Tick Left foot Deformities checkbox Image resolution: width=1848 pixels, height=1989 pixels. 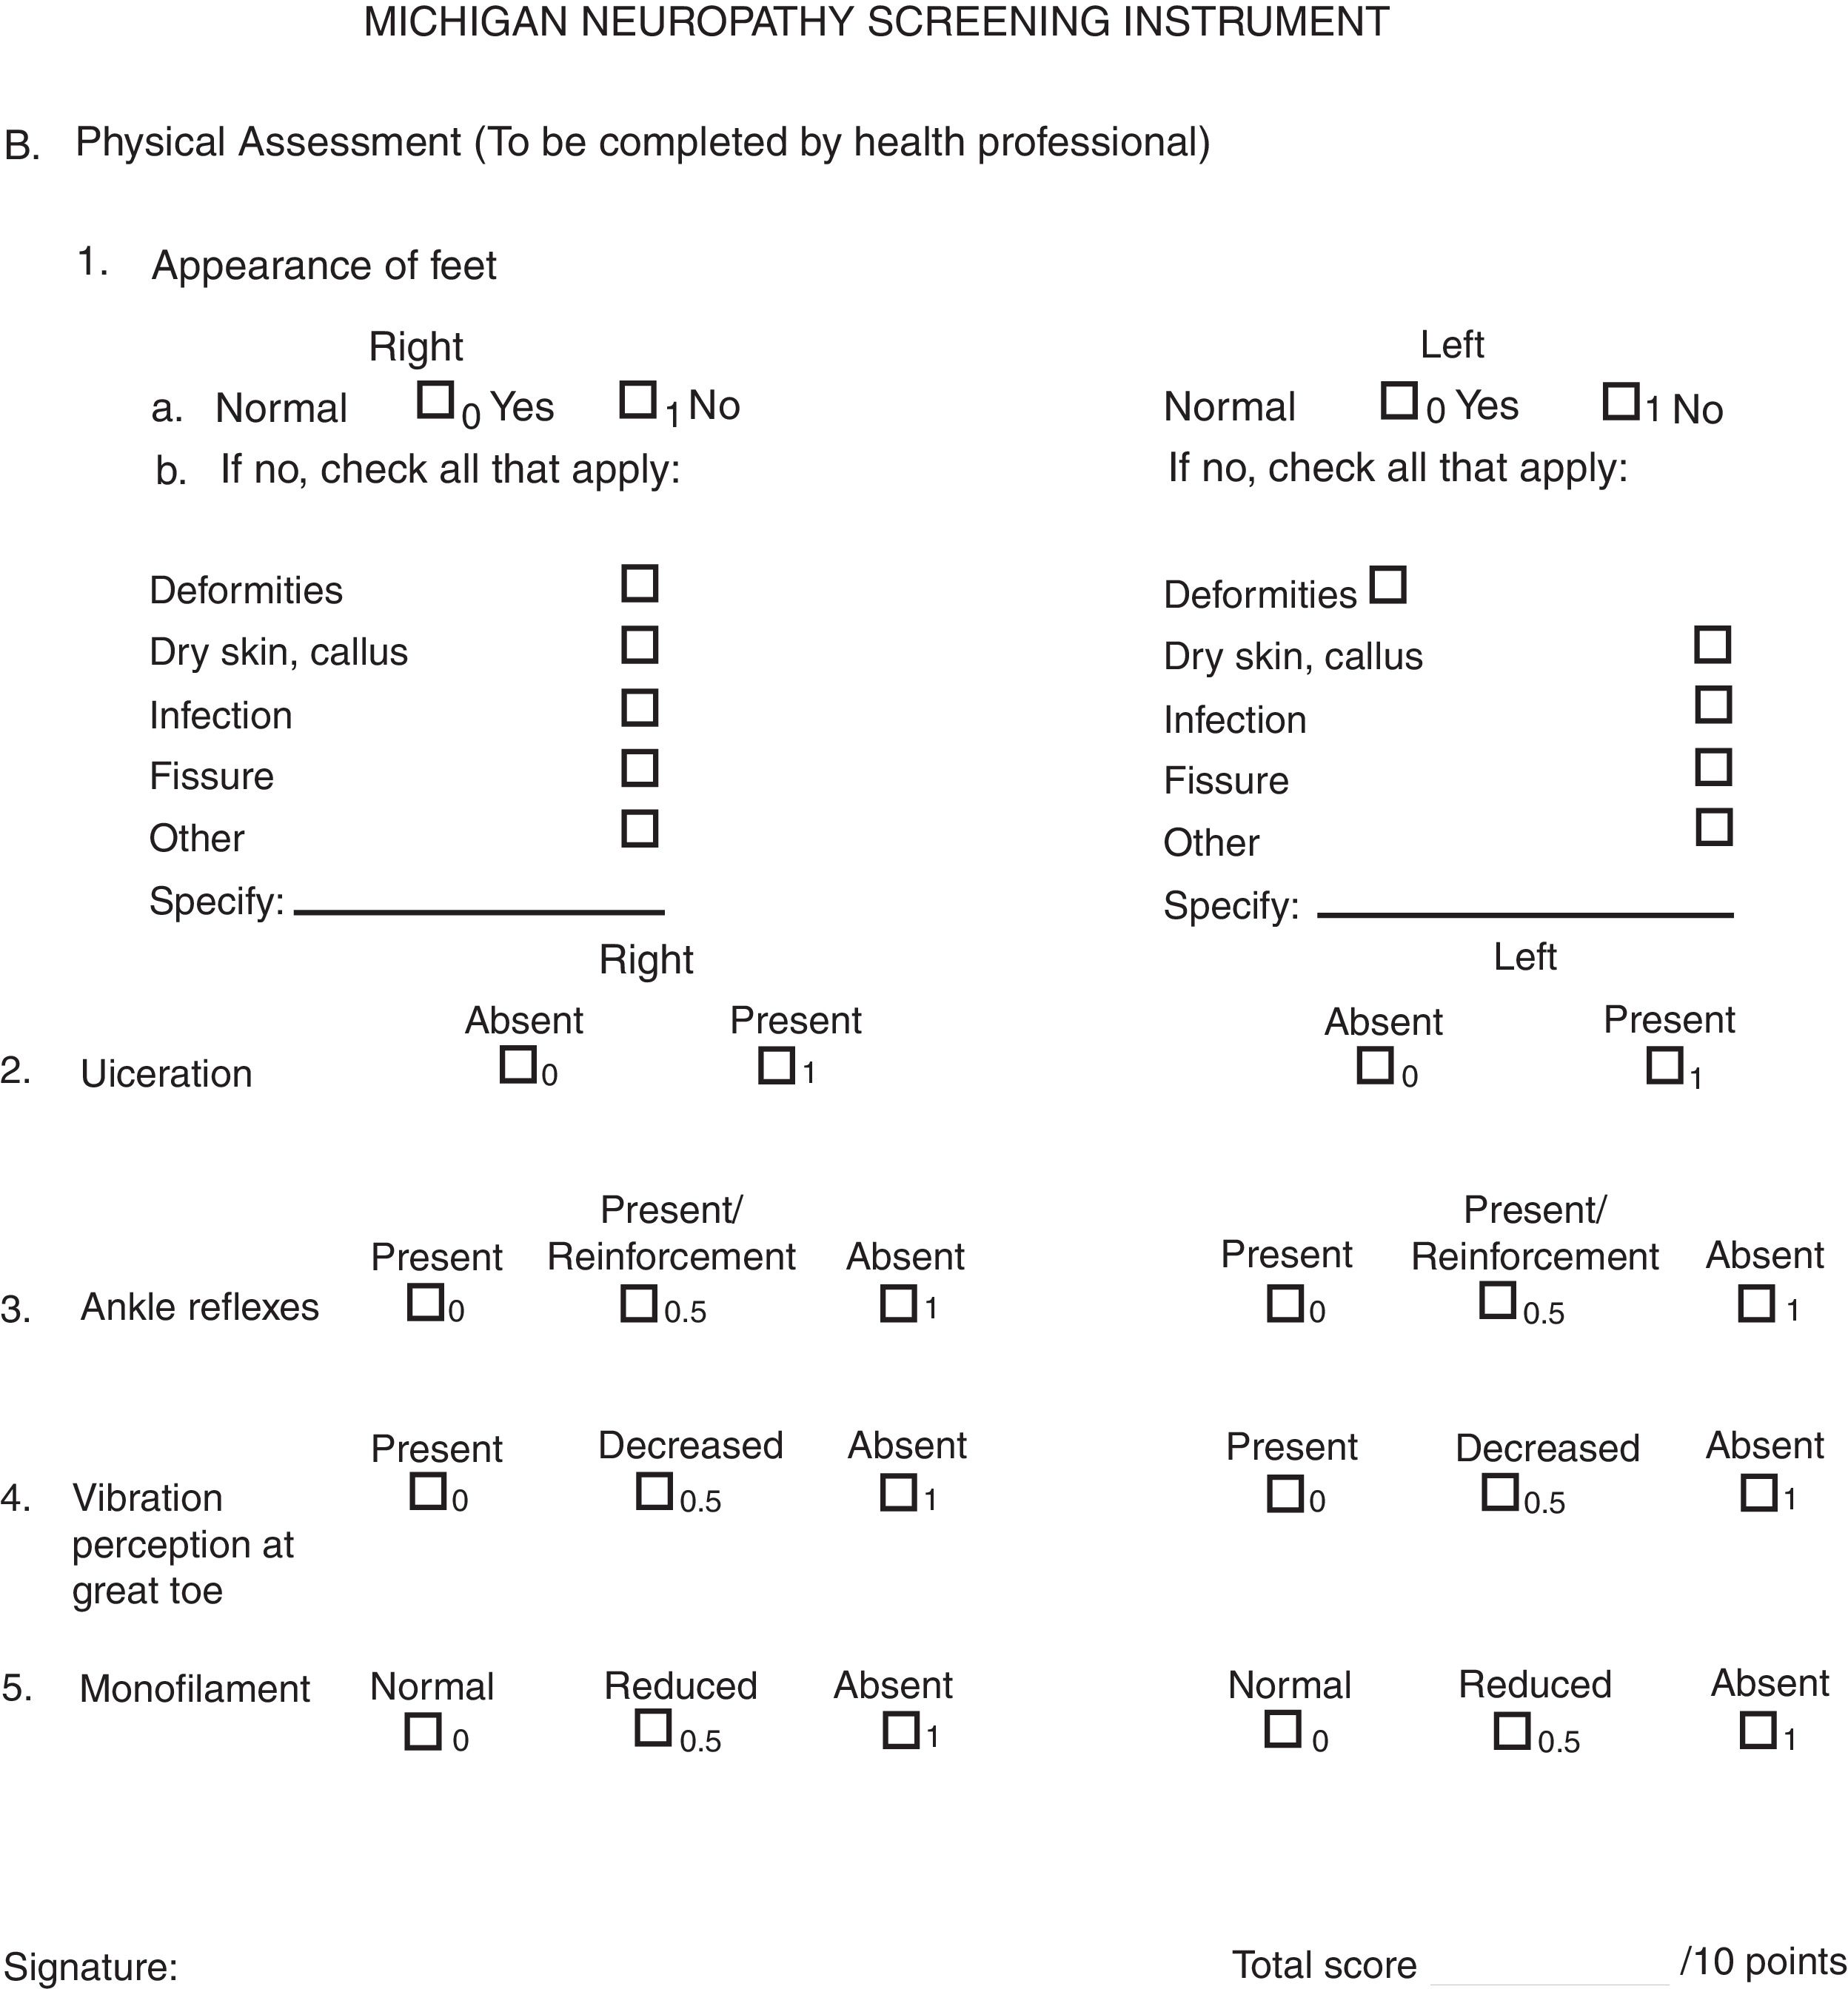[x=1387, y=584]
